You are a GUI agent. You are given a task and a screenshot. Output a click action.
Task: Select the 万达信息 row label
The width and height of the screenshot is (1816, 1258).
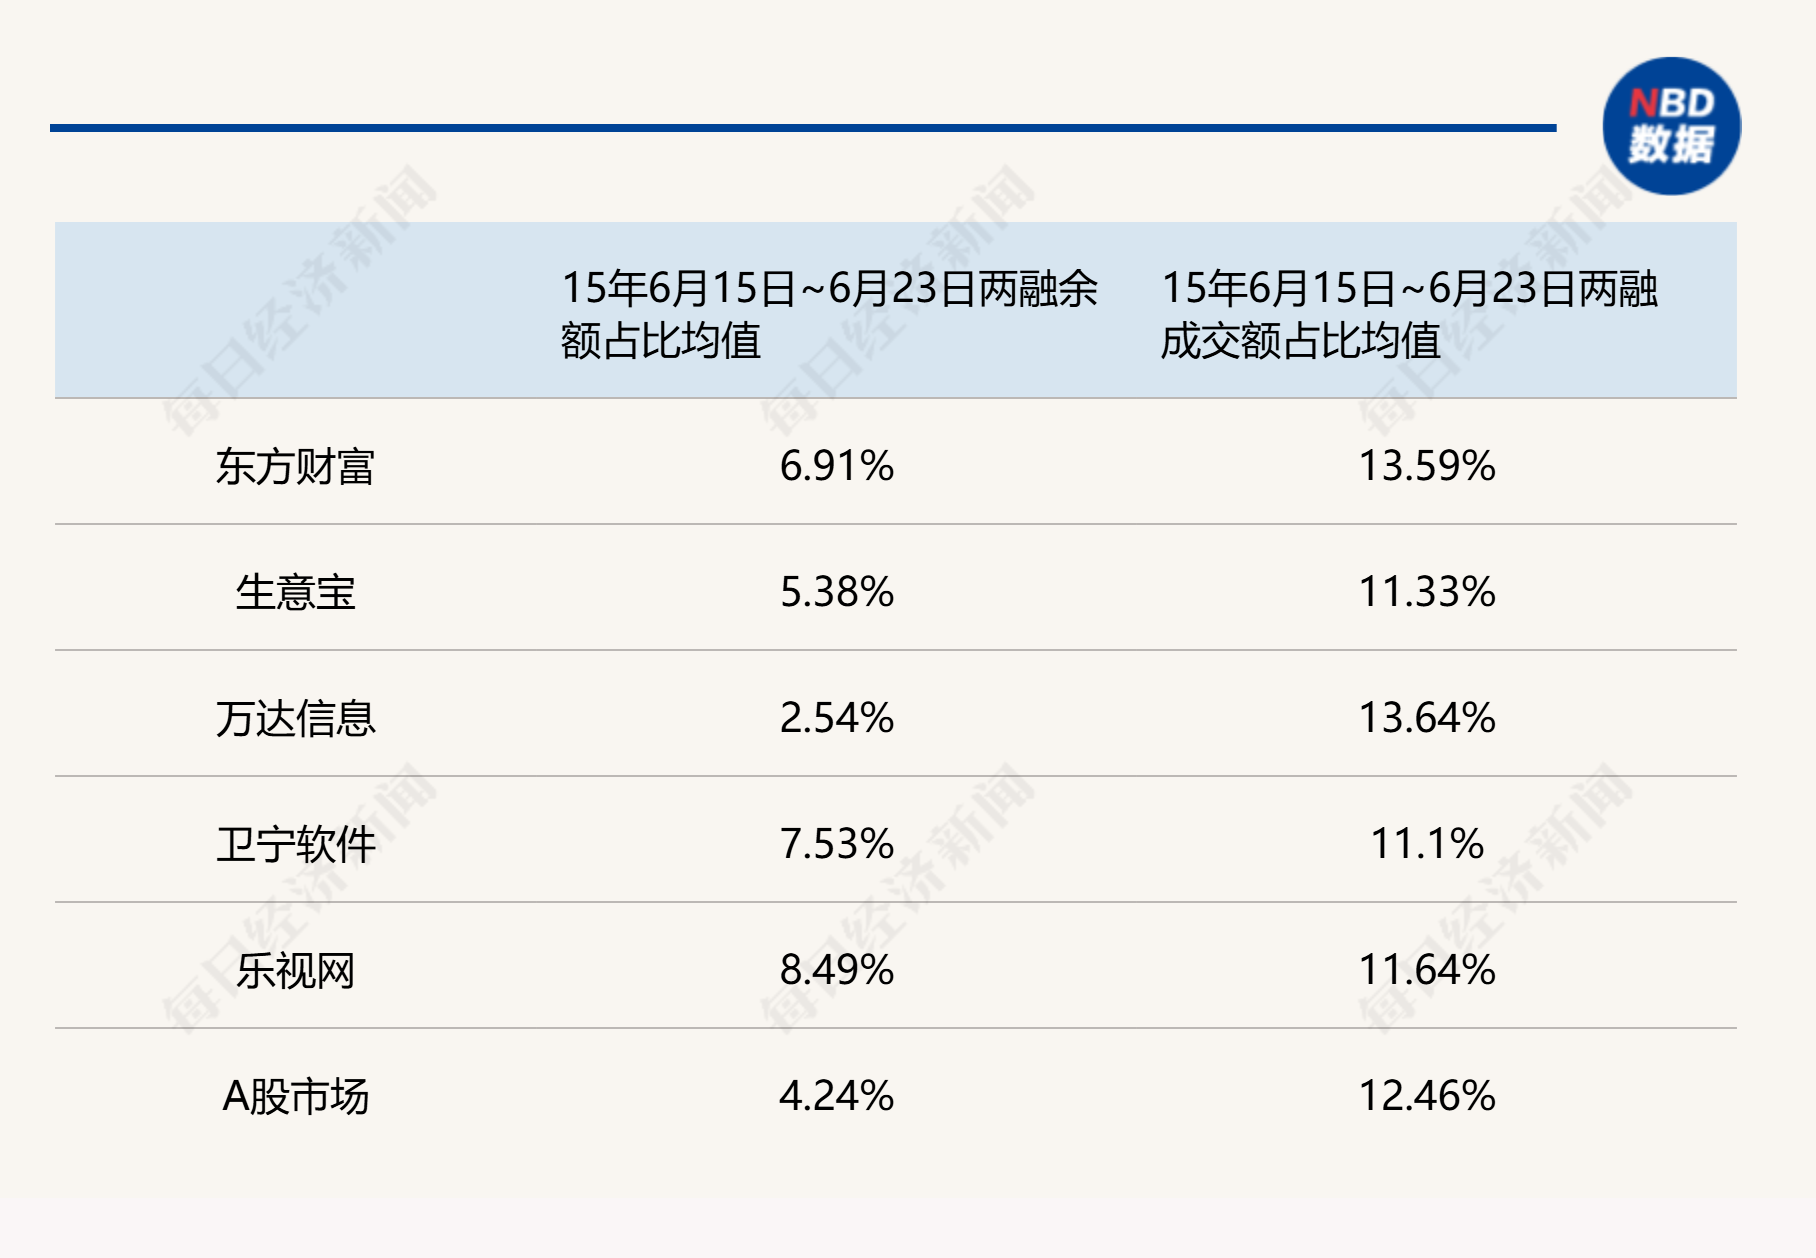tap(295, 718)
